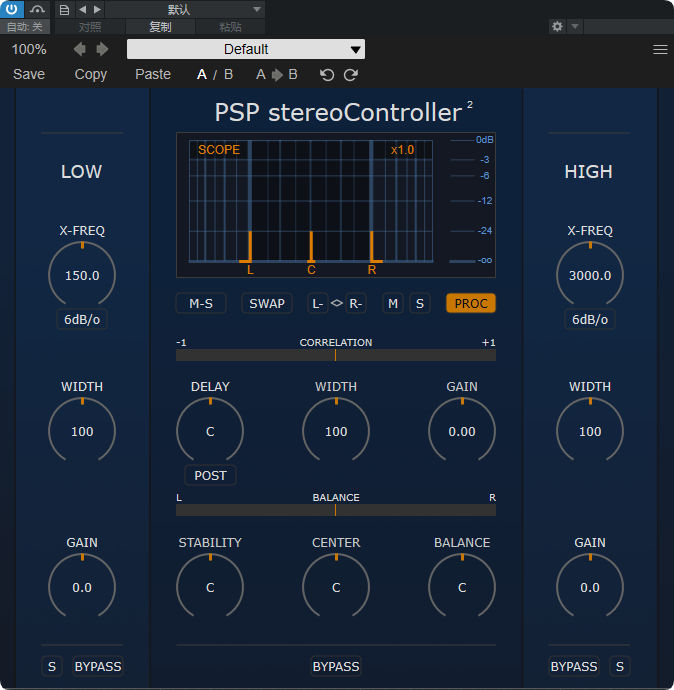Toggle the POST button under DELAY

pyautogui.click(x=210, y=475)
